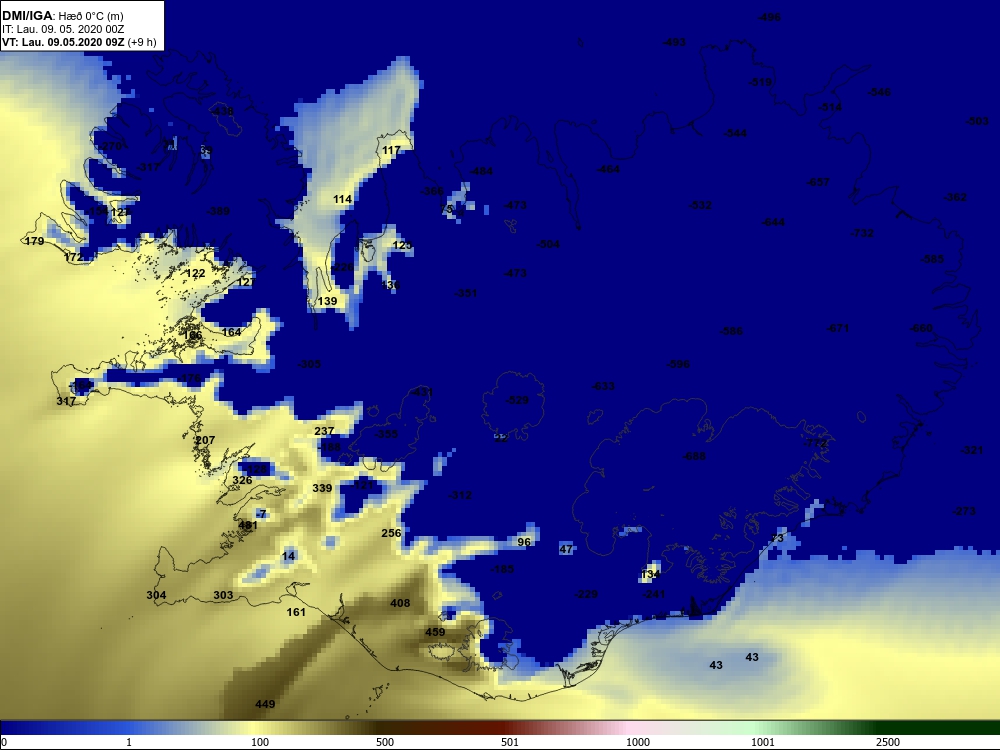Click the "0" label on the color scale
Screen dimensions: 1000x750
click(3, 742)
